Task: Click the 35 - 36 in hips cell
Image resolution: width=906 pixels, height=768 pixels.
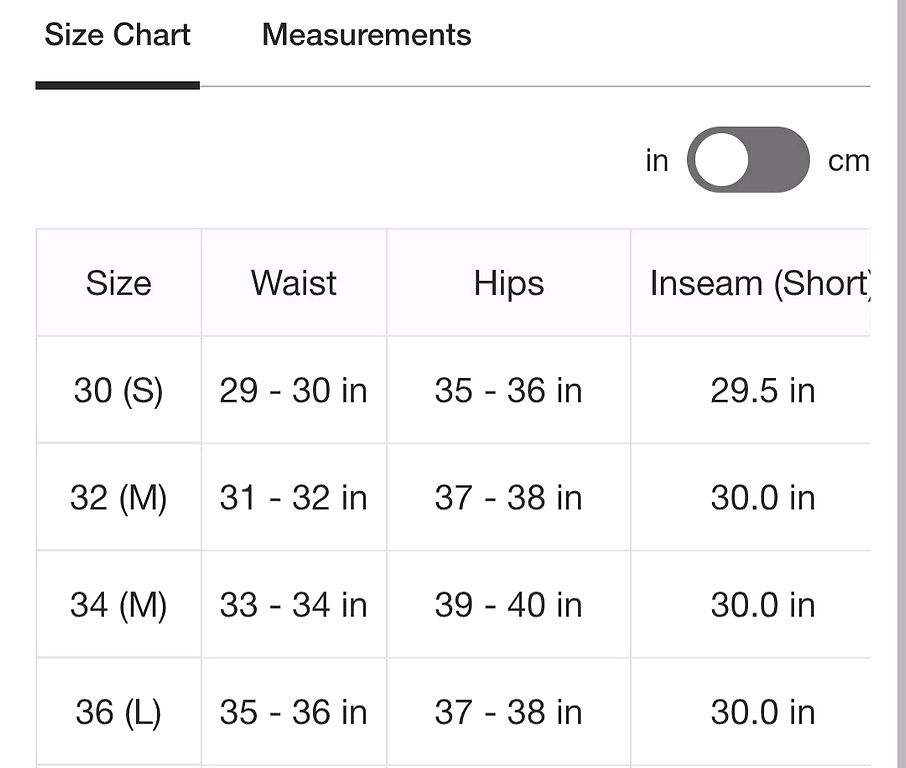Action: pyautogui.click(x=508, y=390)
